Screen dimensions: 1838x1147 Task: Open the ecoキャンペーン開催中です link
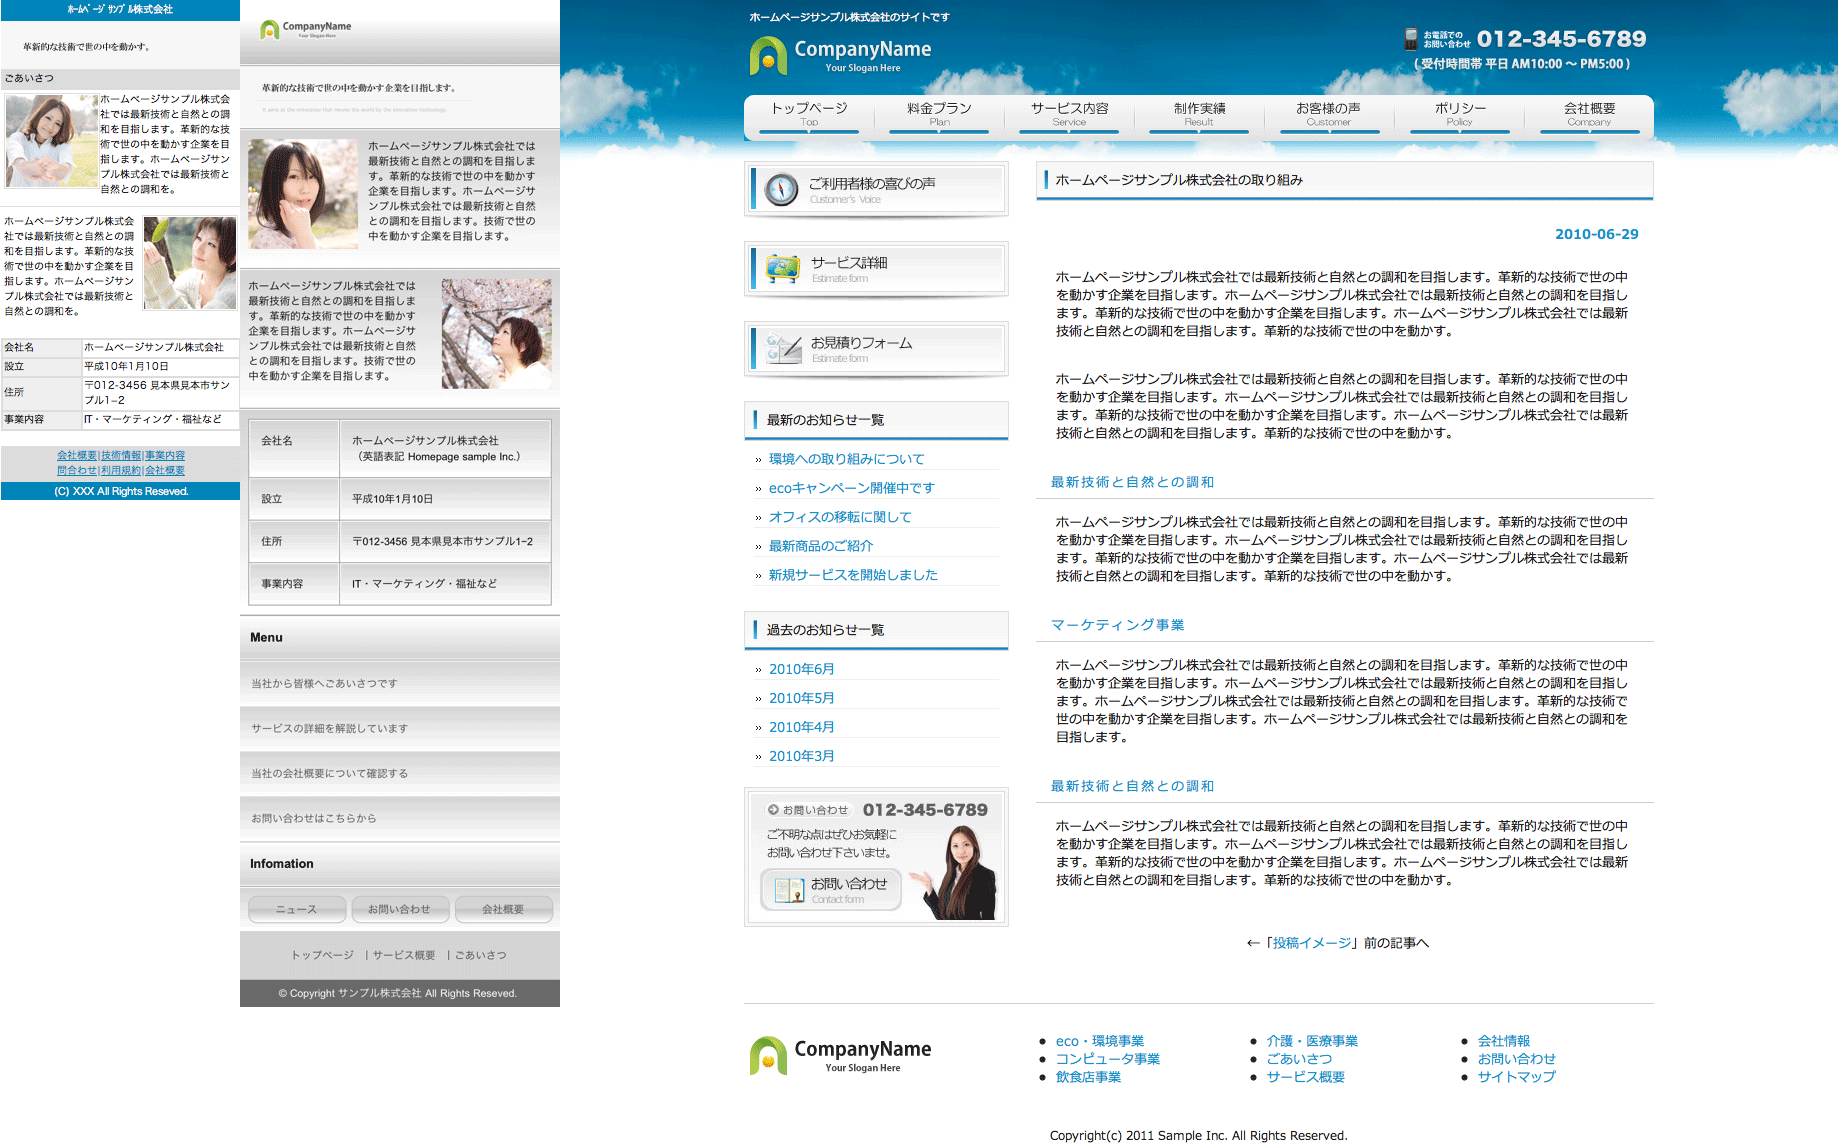[851, 488]
